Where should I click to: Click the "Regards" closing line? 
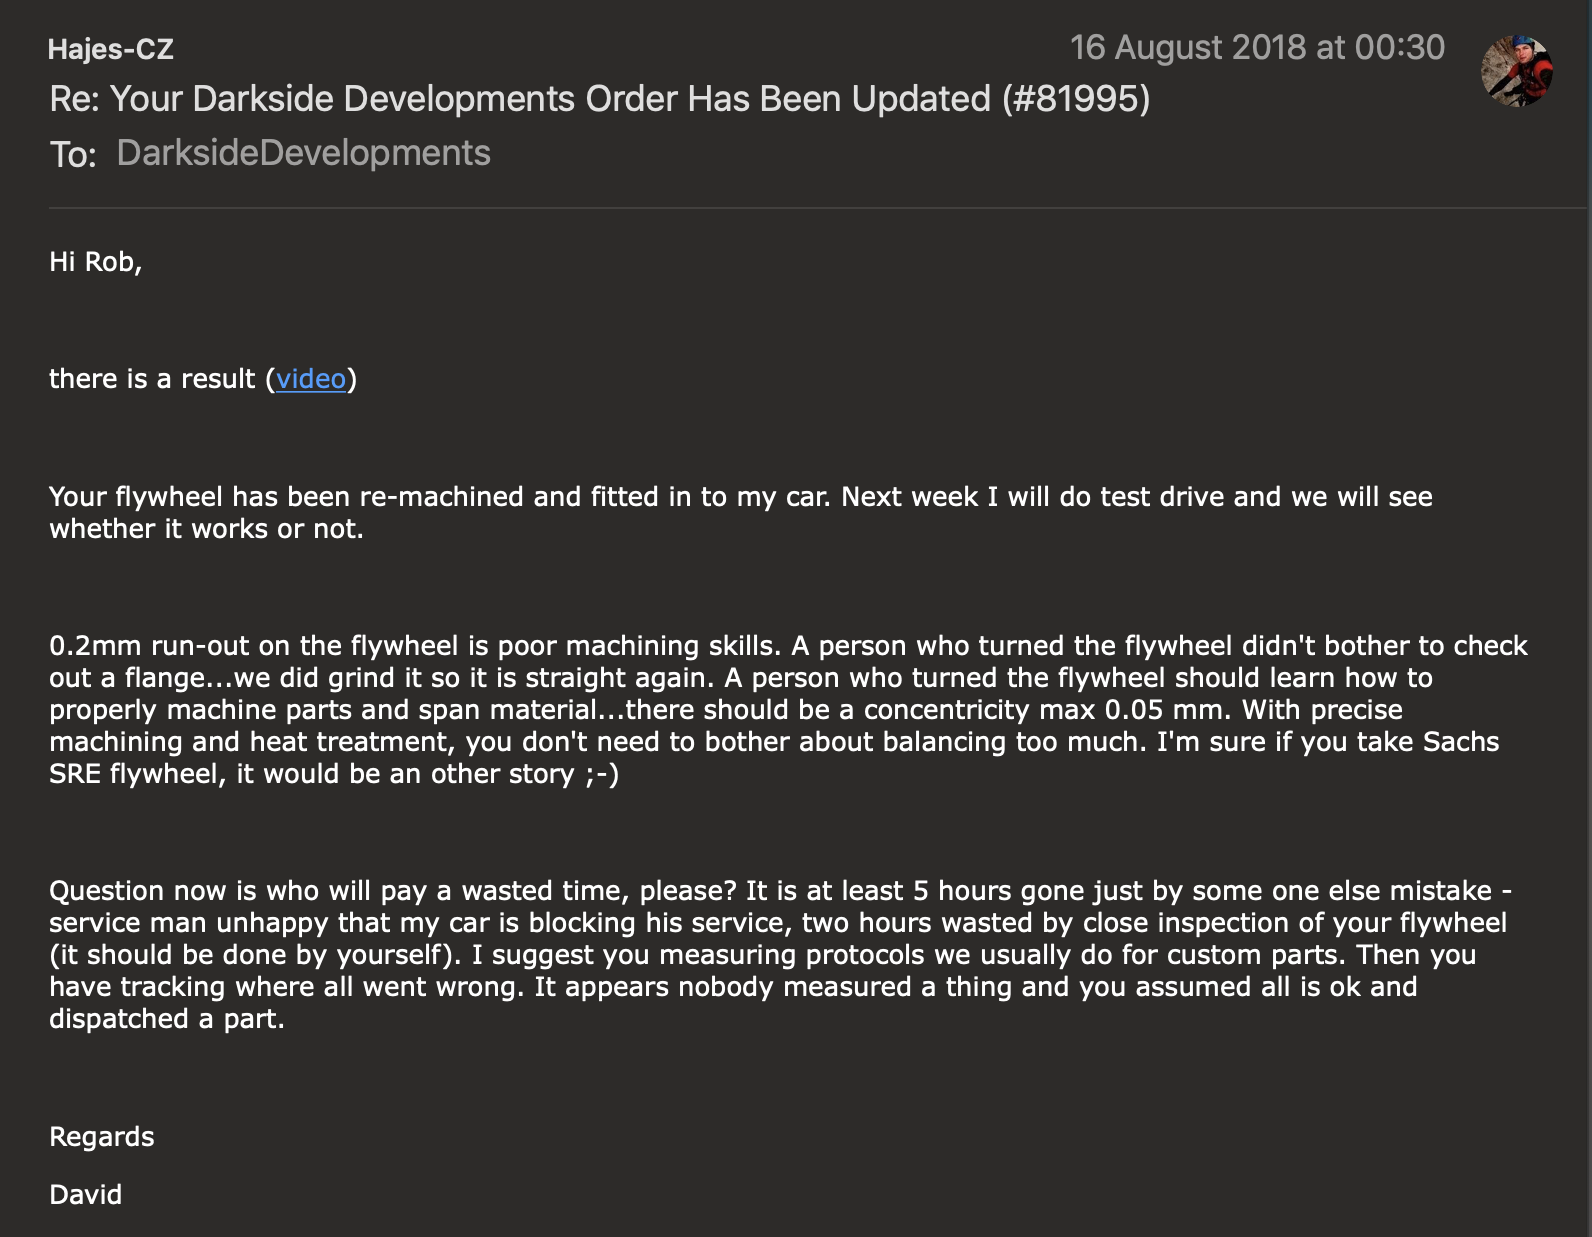click(x=102, y=1137)
